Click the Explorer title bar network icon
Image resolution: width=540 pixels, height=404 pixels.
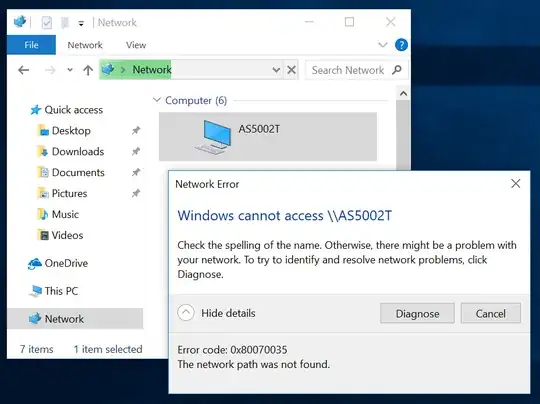pos(20,22)
